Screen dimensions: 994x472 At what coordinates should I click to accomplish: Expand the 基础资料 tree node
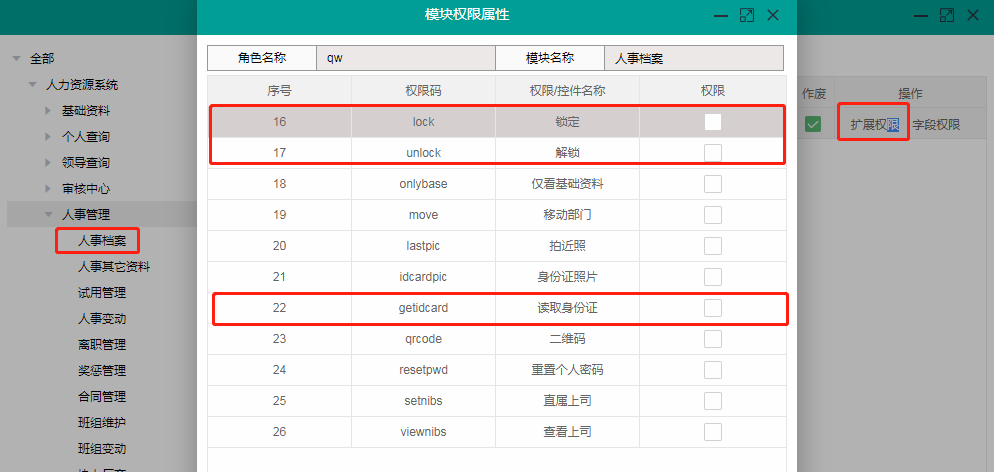[x=47, y=111]
